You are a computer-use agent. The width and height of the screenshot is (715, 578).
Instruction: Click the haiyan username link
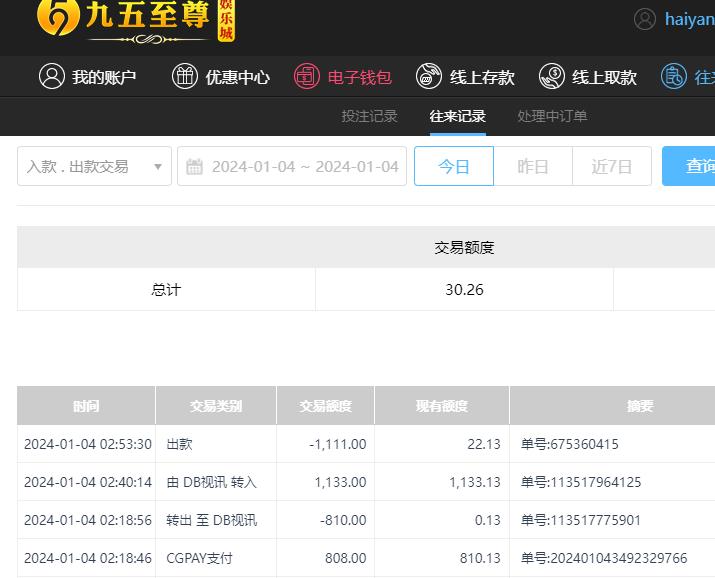tap(689, 19)
